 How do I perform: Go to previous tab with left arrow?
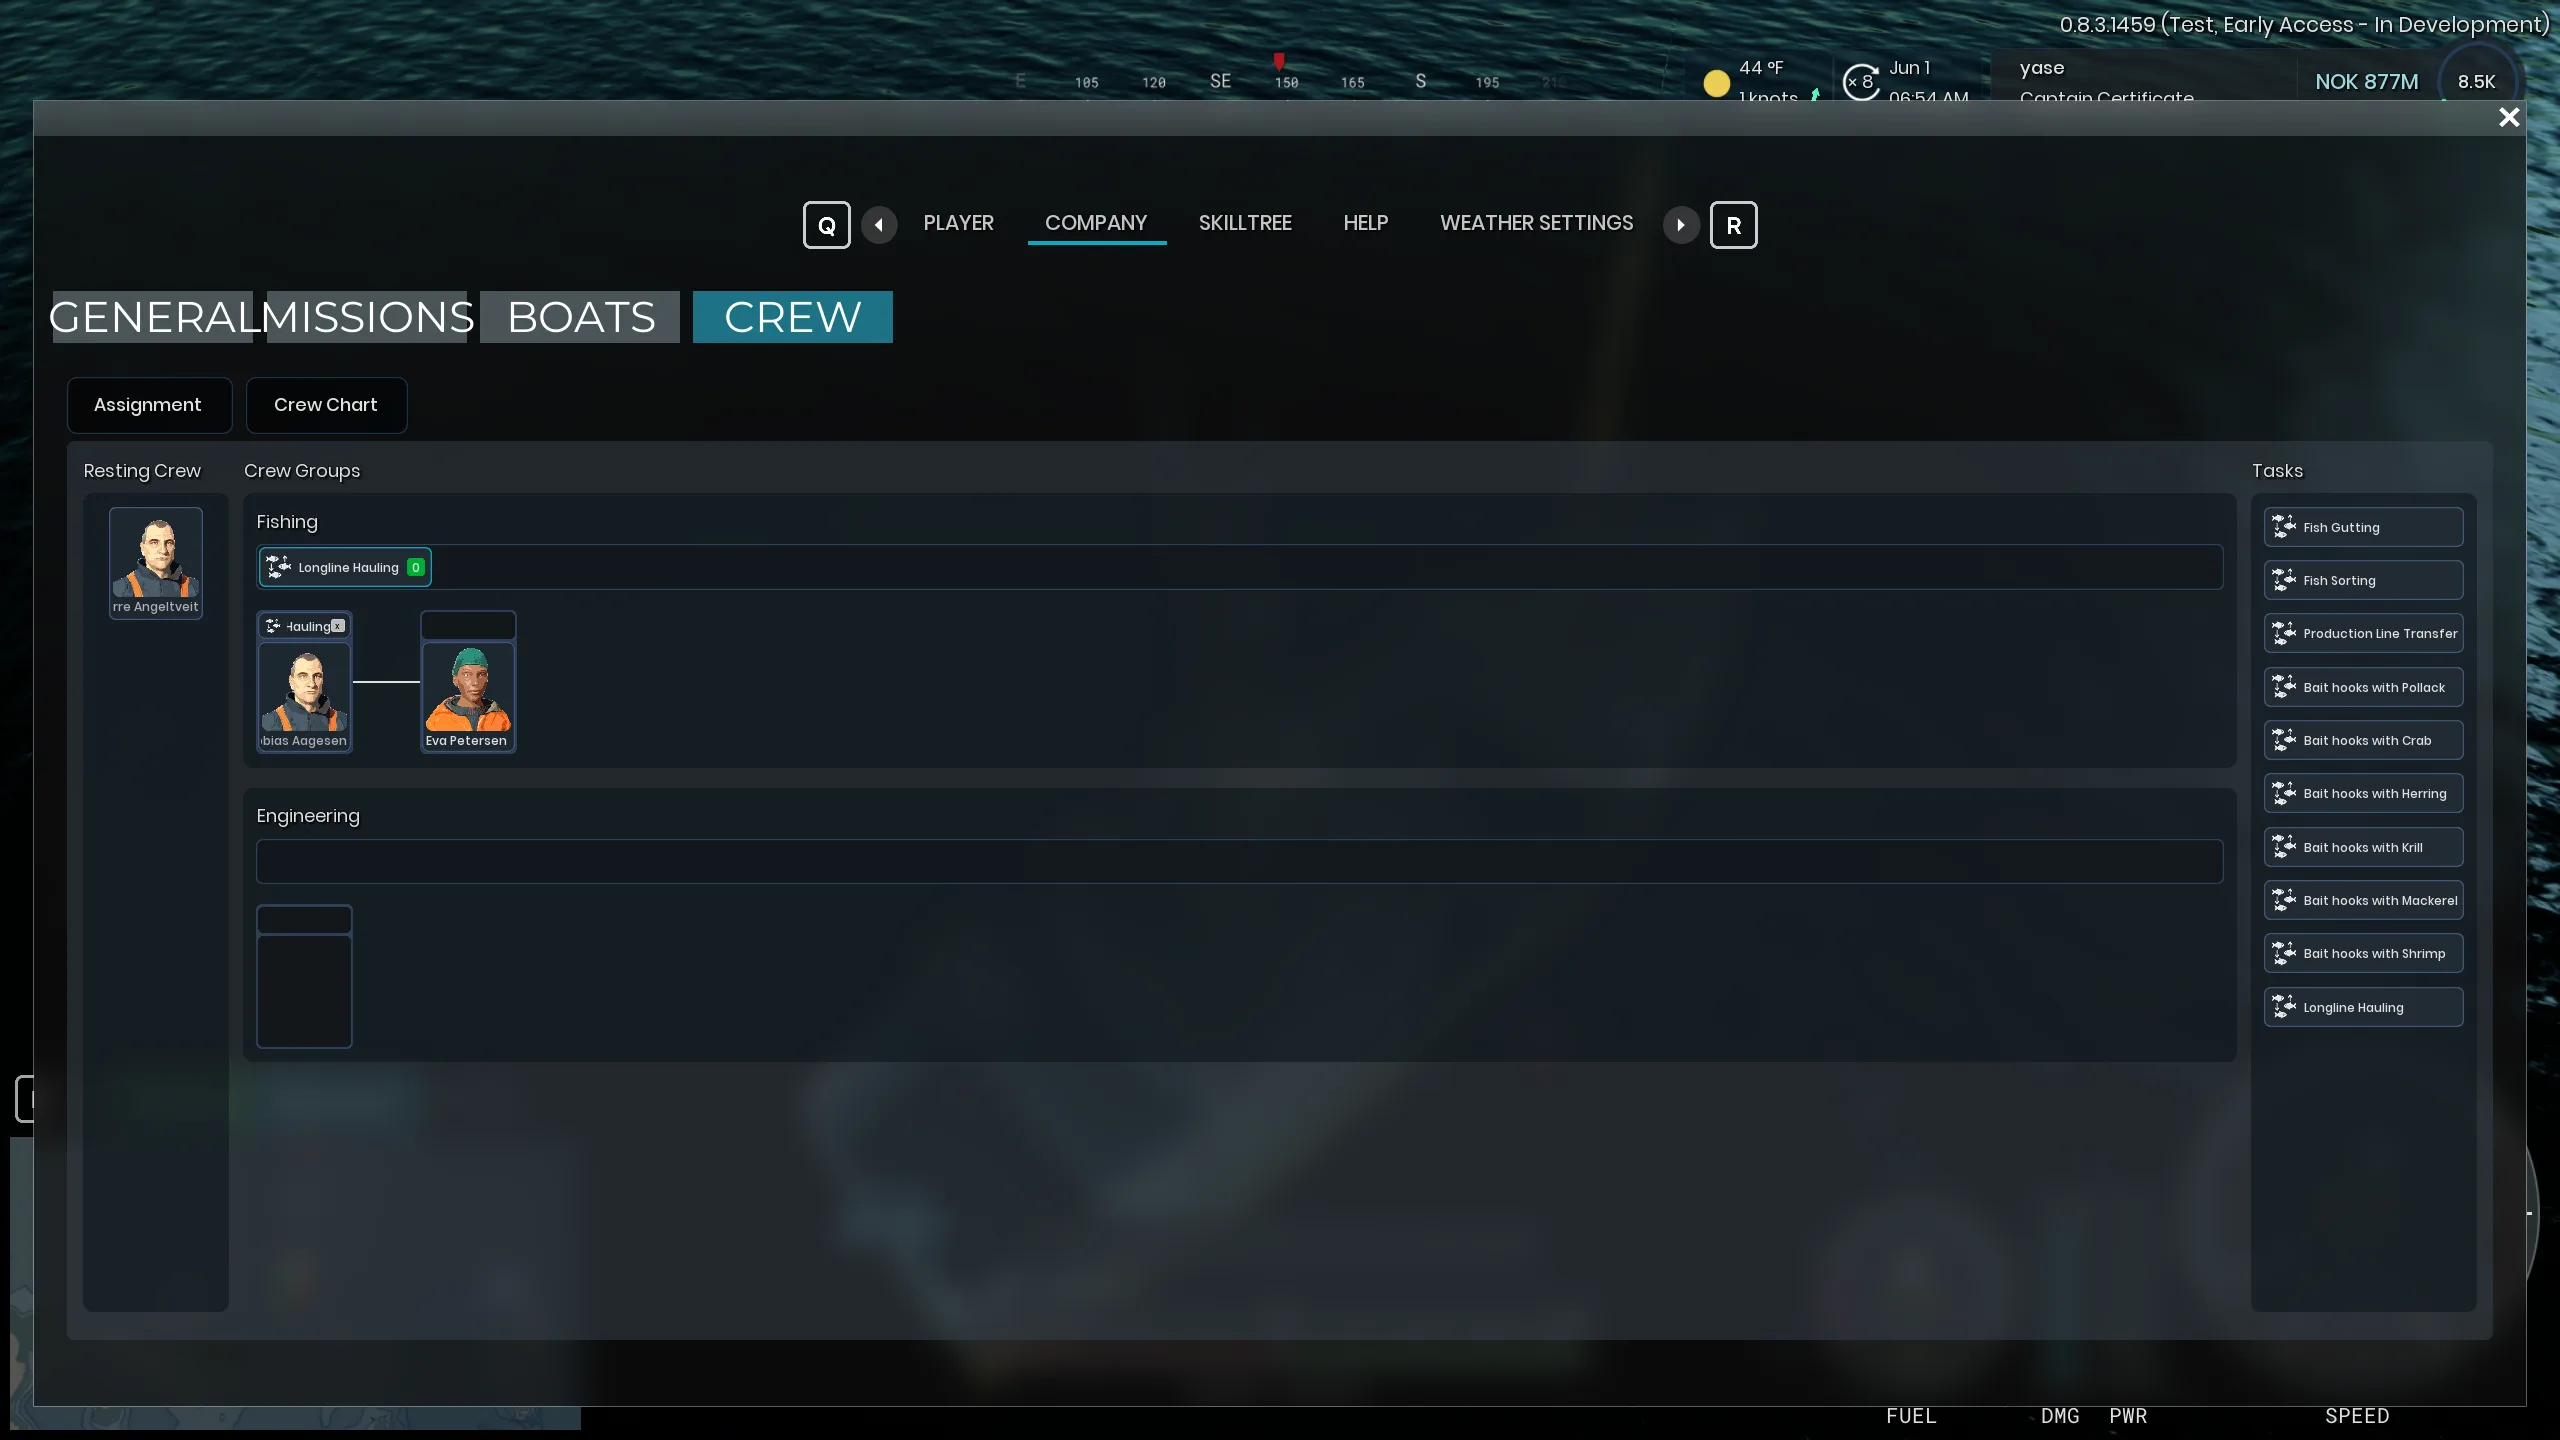point(879,225)
